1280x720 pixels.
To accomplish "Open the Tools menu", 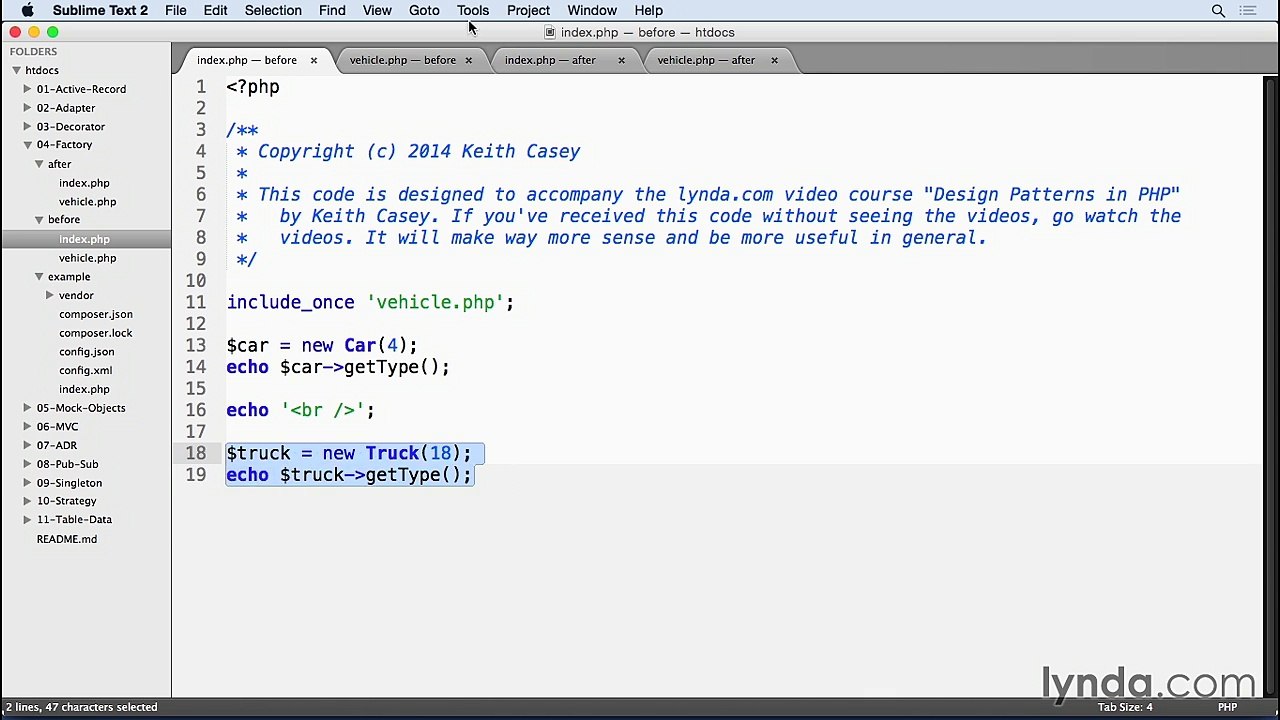I will click(473, 10).
